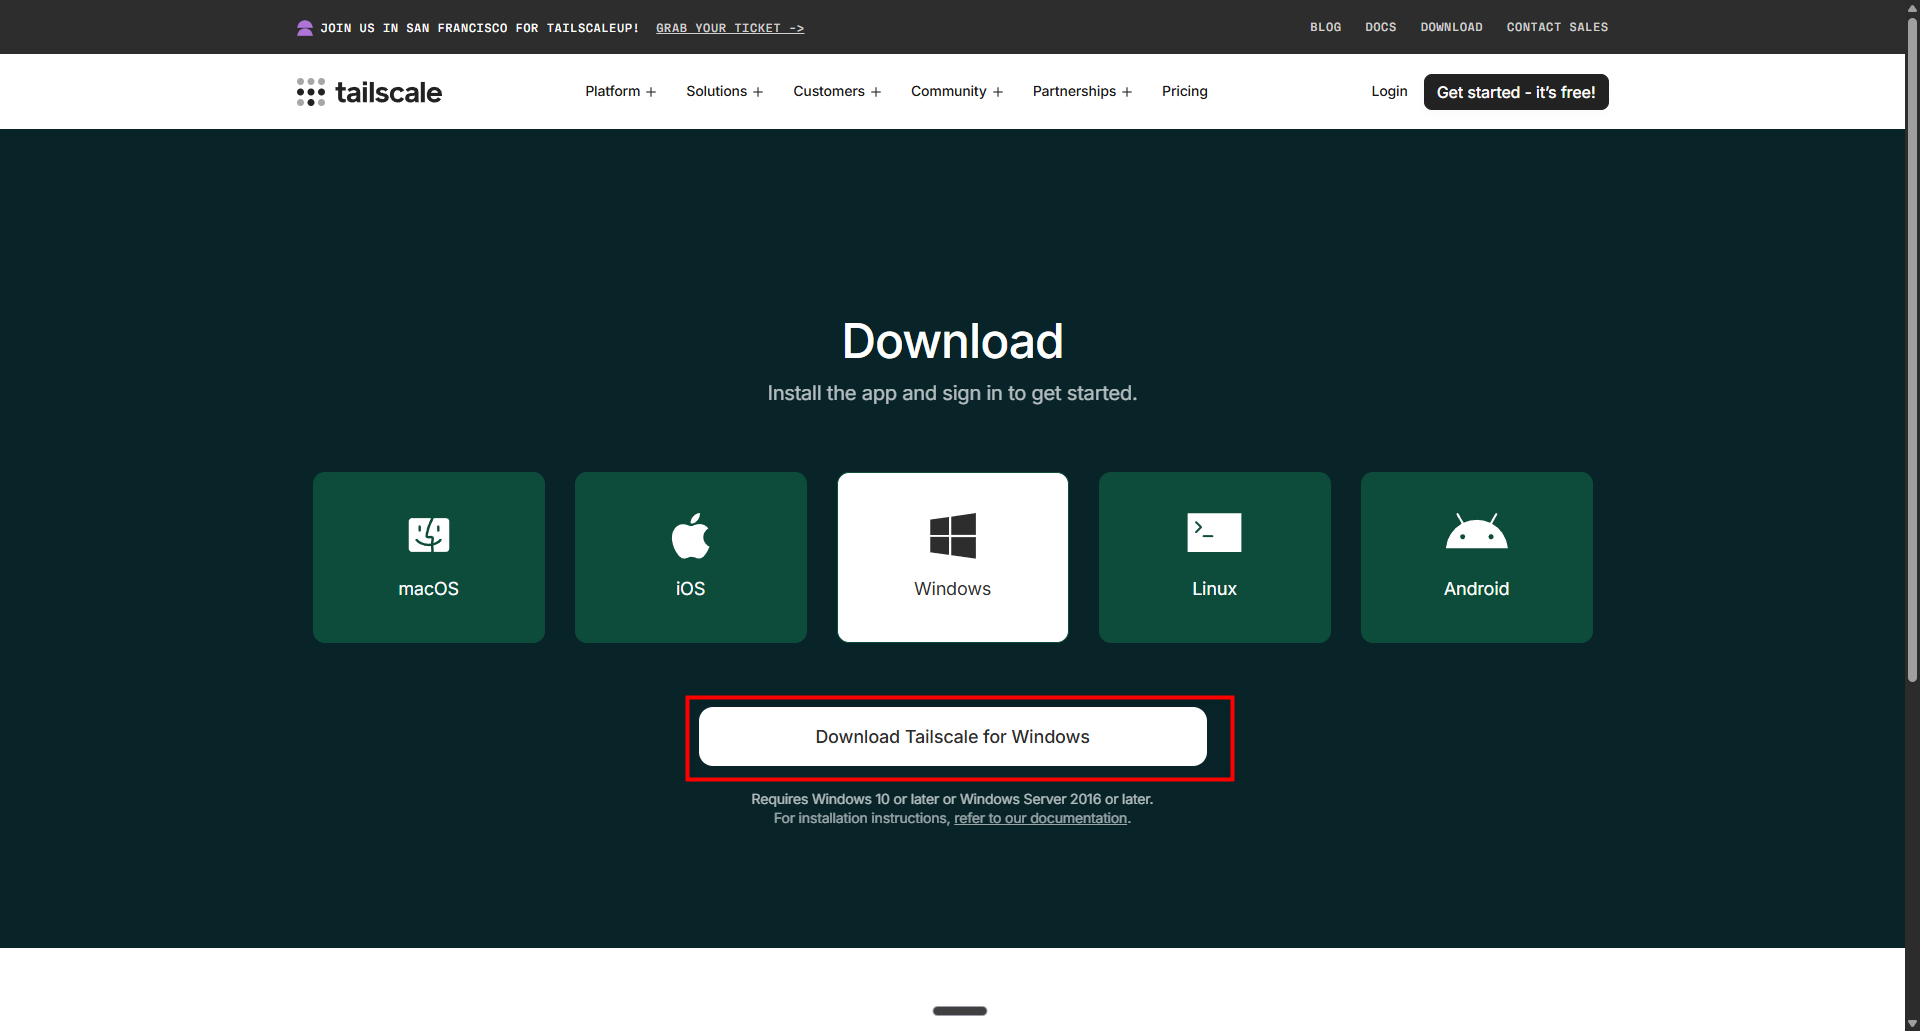The width and height of the screenshot is (1920, 1031).
Task: Click the Linux terminal icon
Action: 1214,532
